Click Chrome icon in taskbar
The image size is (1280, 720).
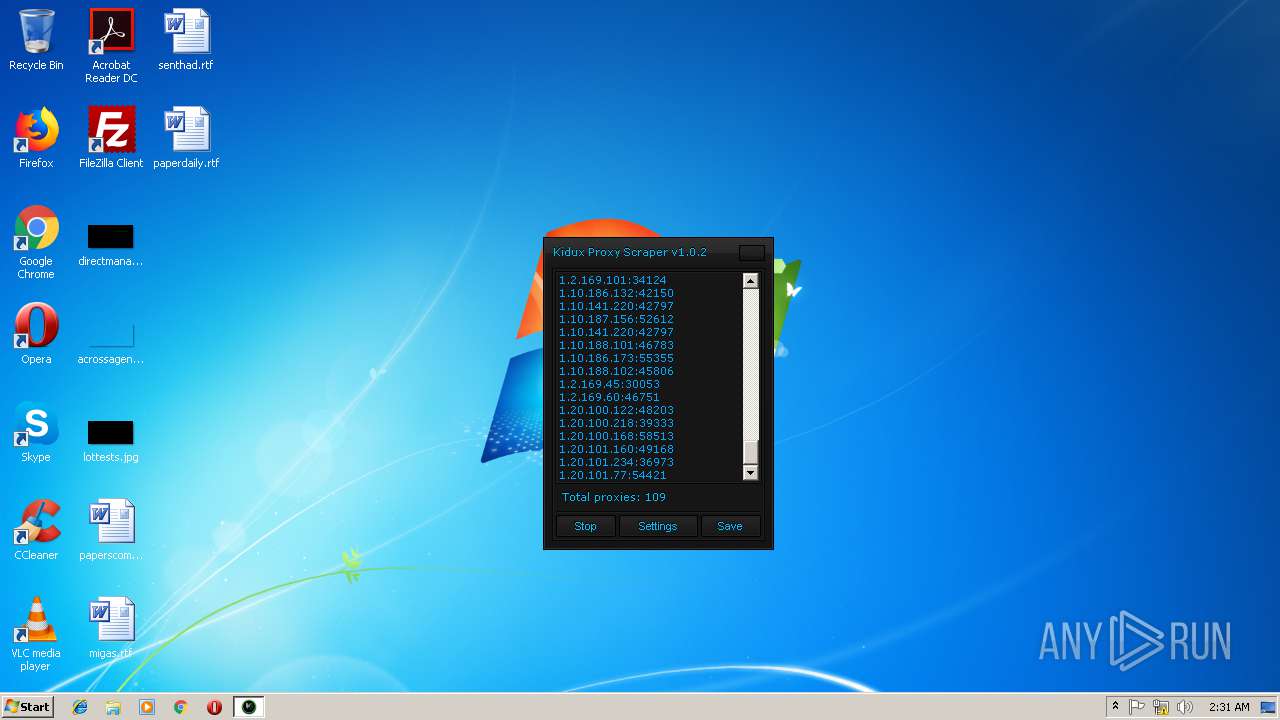pos(181,707)
